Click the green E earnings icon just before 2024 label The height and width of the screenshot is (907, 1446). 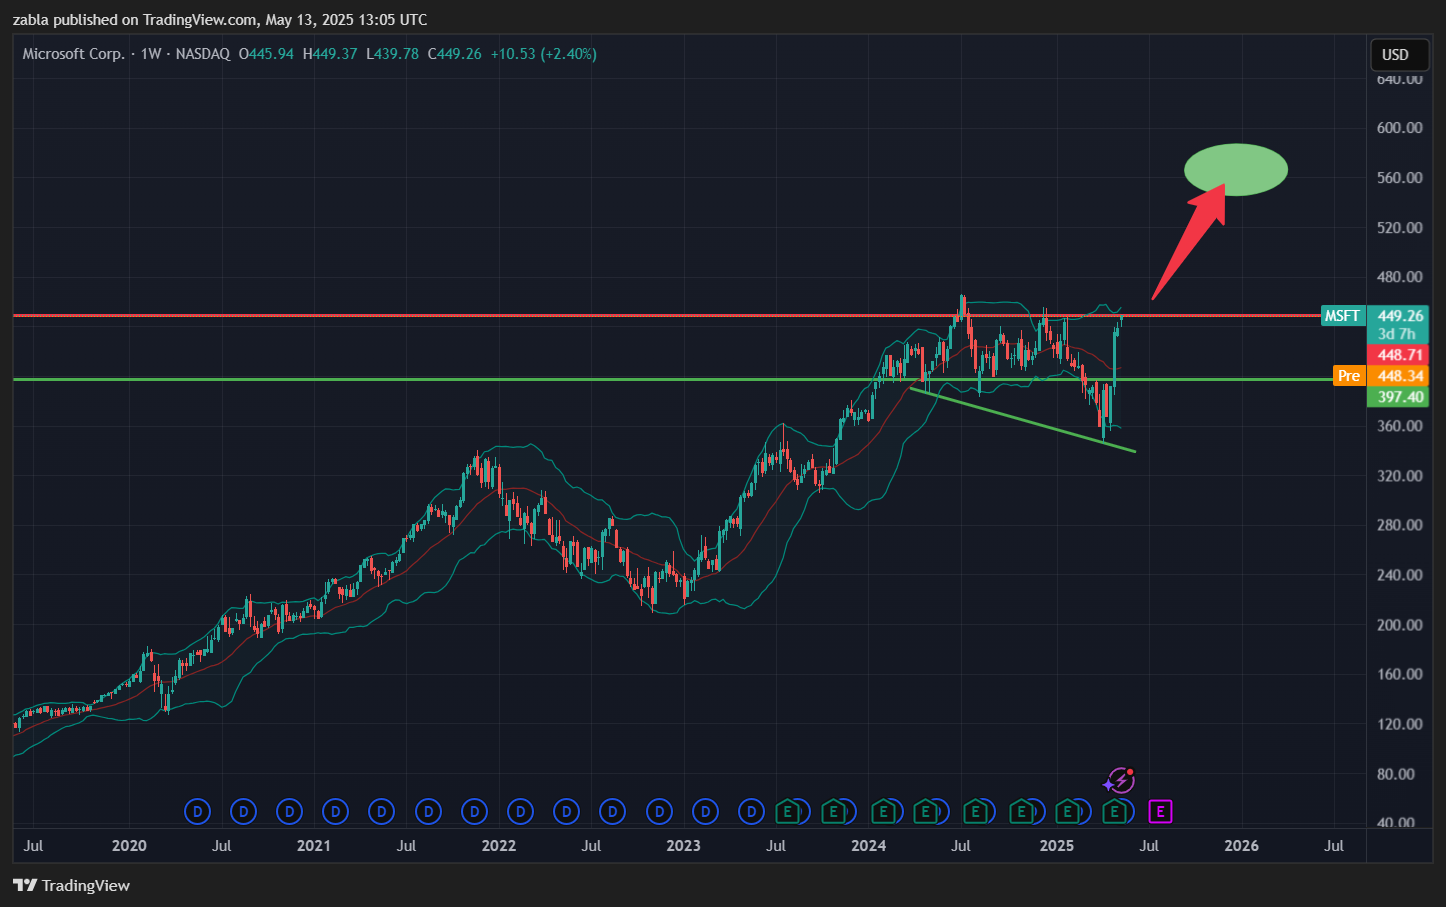[833, 811]
